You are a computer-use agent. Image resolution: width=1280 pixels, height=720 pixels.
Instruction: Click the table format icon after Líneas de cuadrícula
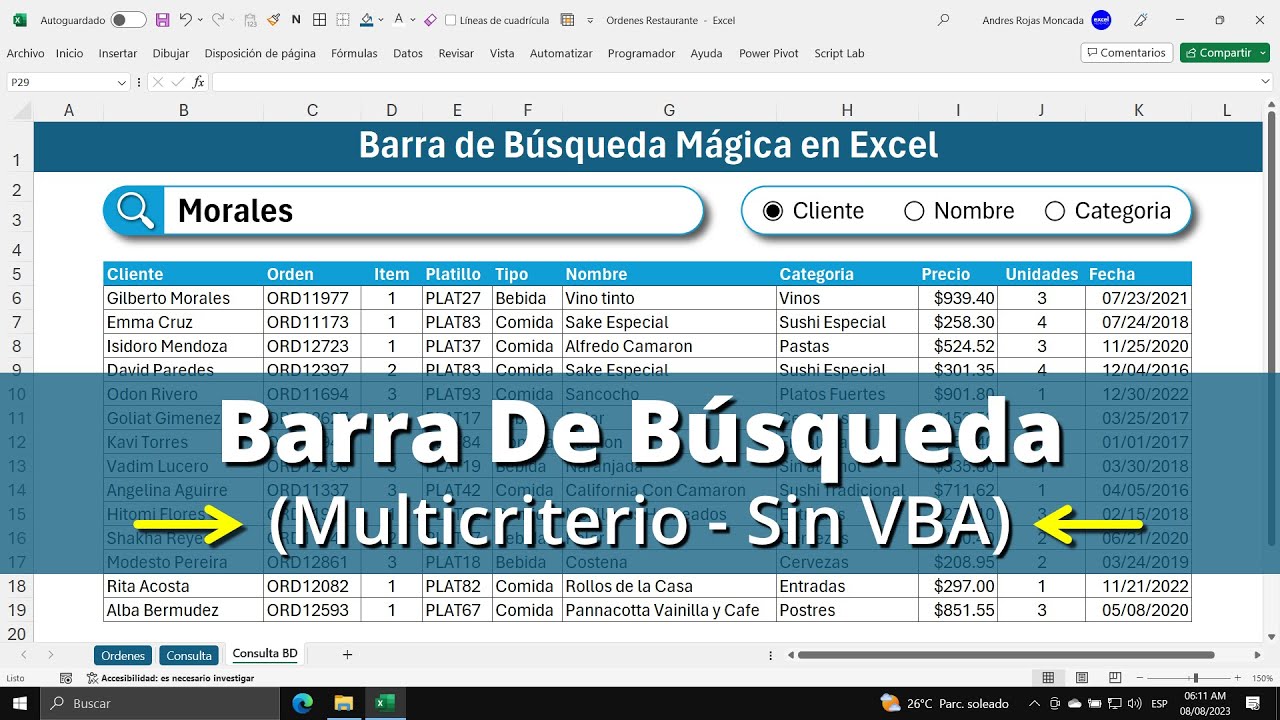(568, 20)
